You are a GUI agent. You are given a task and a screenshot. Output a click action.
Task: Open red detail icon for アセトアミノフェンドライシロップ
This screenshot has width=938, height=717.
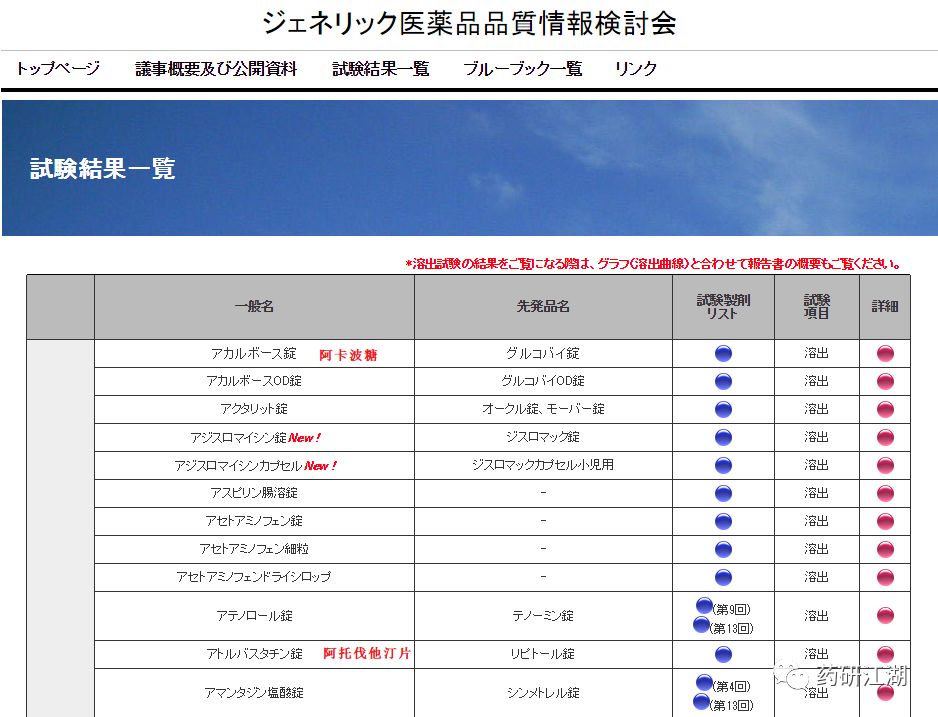(885, 577)
